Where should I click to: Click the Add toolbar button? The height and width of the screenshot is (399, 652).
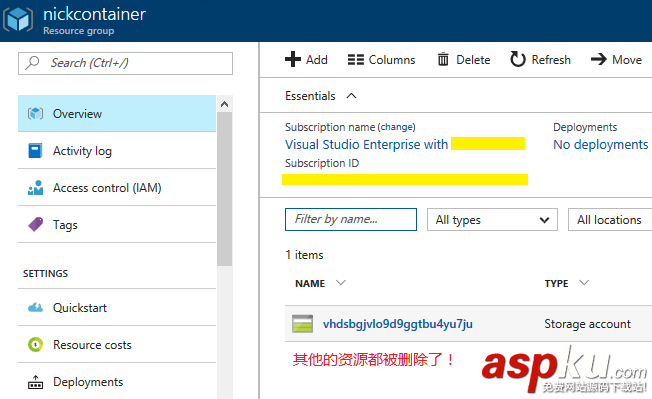(x=306, y=59)
